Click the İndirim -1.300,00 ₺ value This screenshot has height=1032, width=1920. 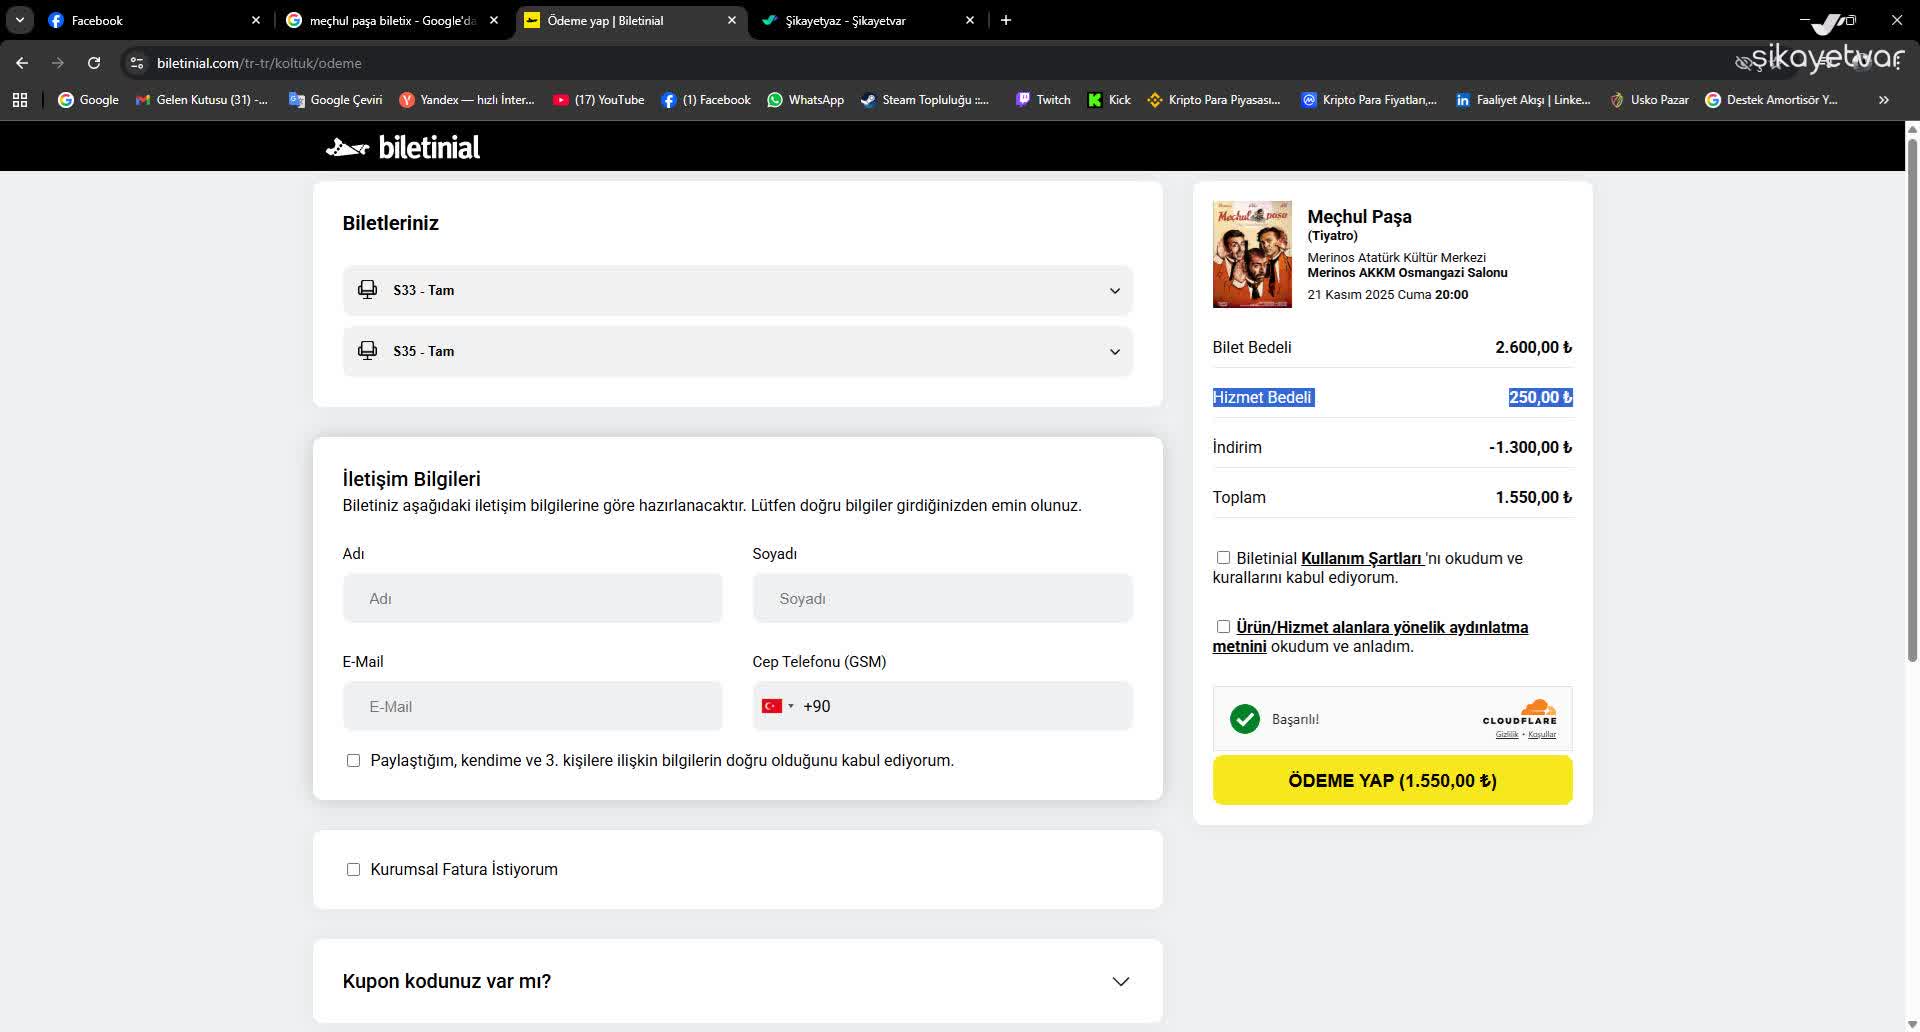point(1530,447)
